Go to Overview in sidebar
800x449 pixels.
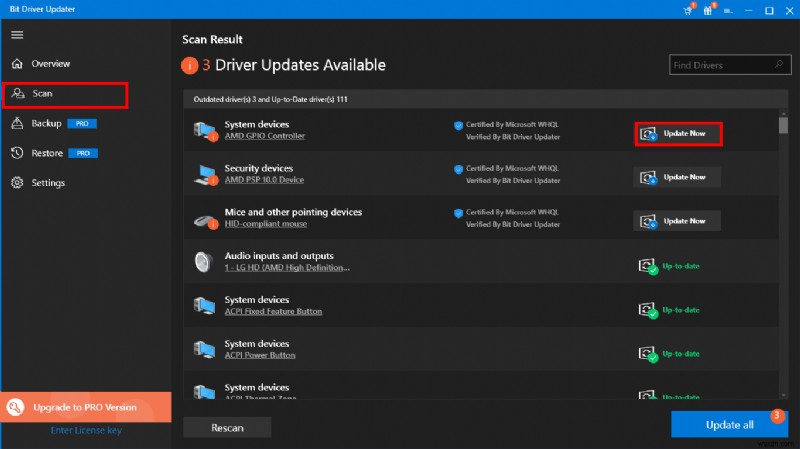point(51,64)
